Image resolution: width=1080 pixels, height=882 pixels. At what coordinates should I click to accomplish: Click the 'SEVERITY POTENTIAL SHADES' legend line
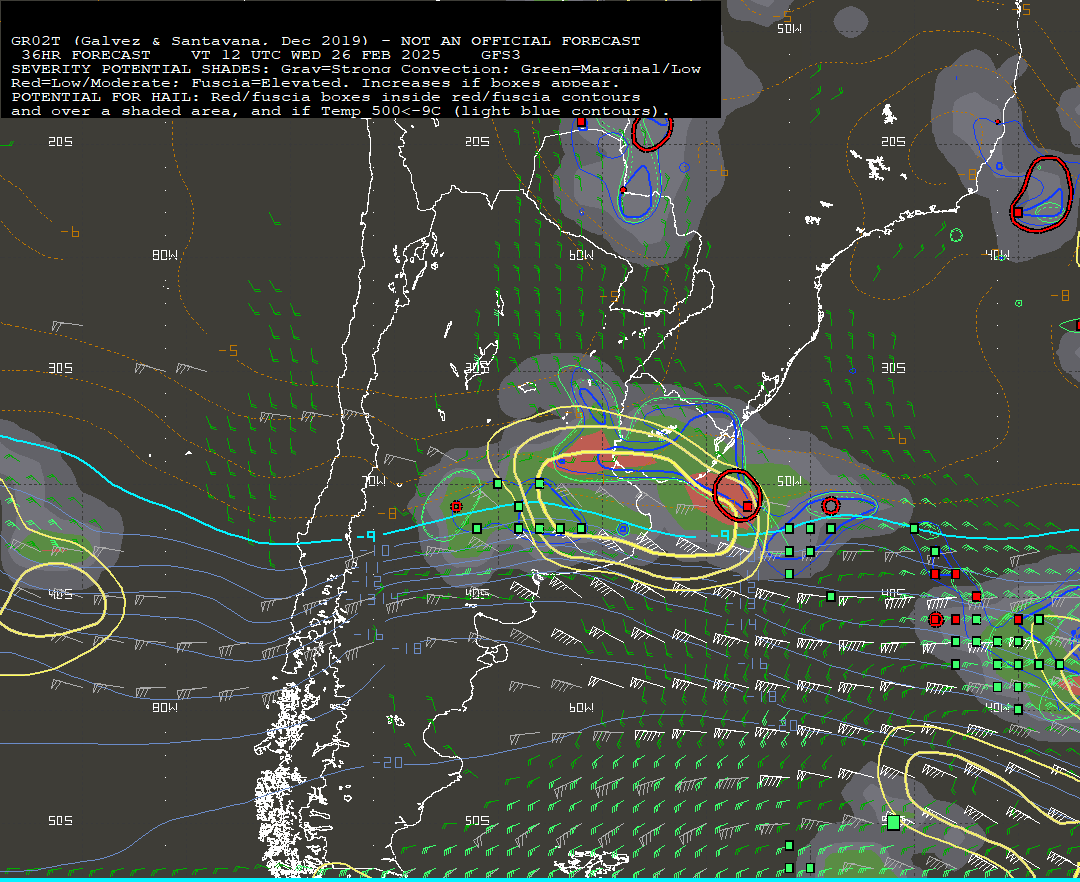coord(356,69)
